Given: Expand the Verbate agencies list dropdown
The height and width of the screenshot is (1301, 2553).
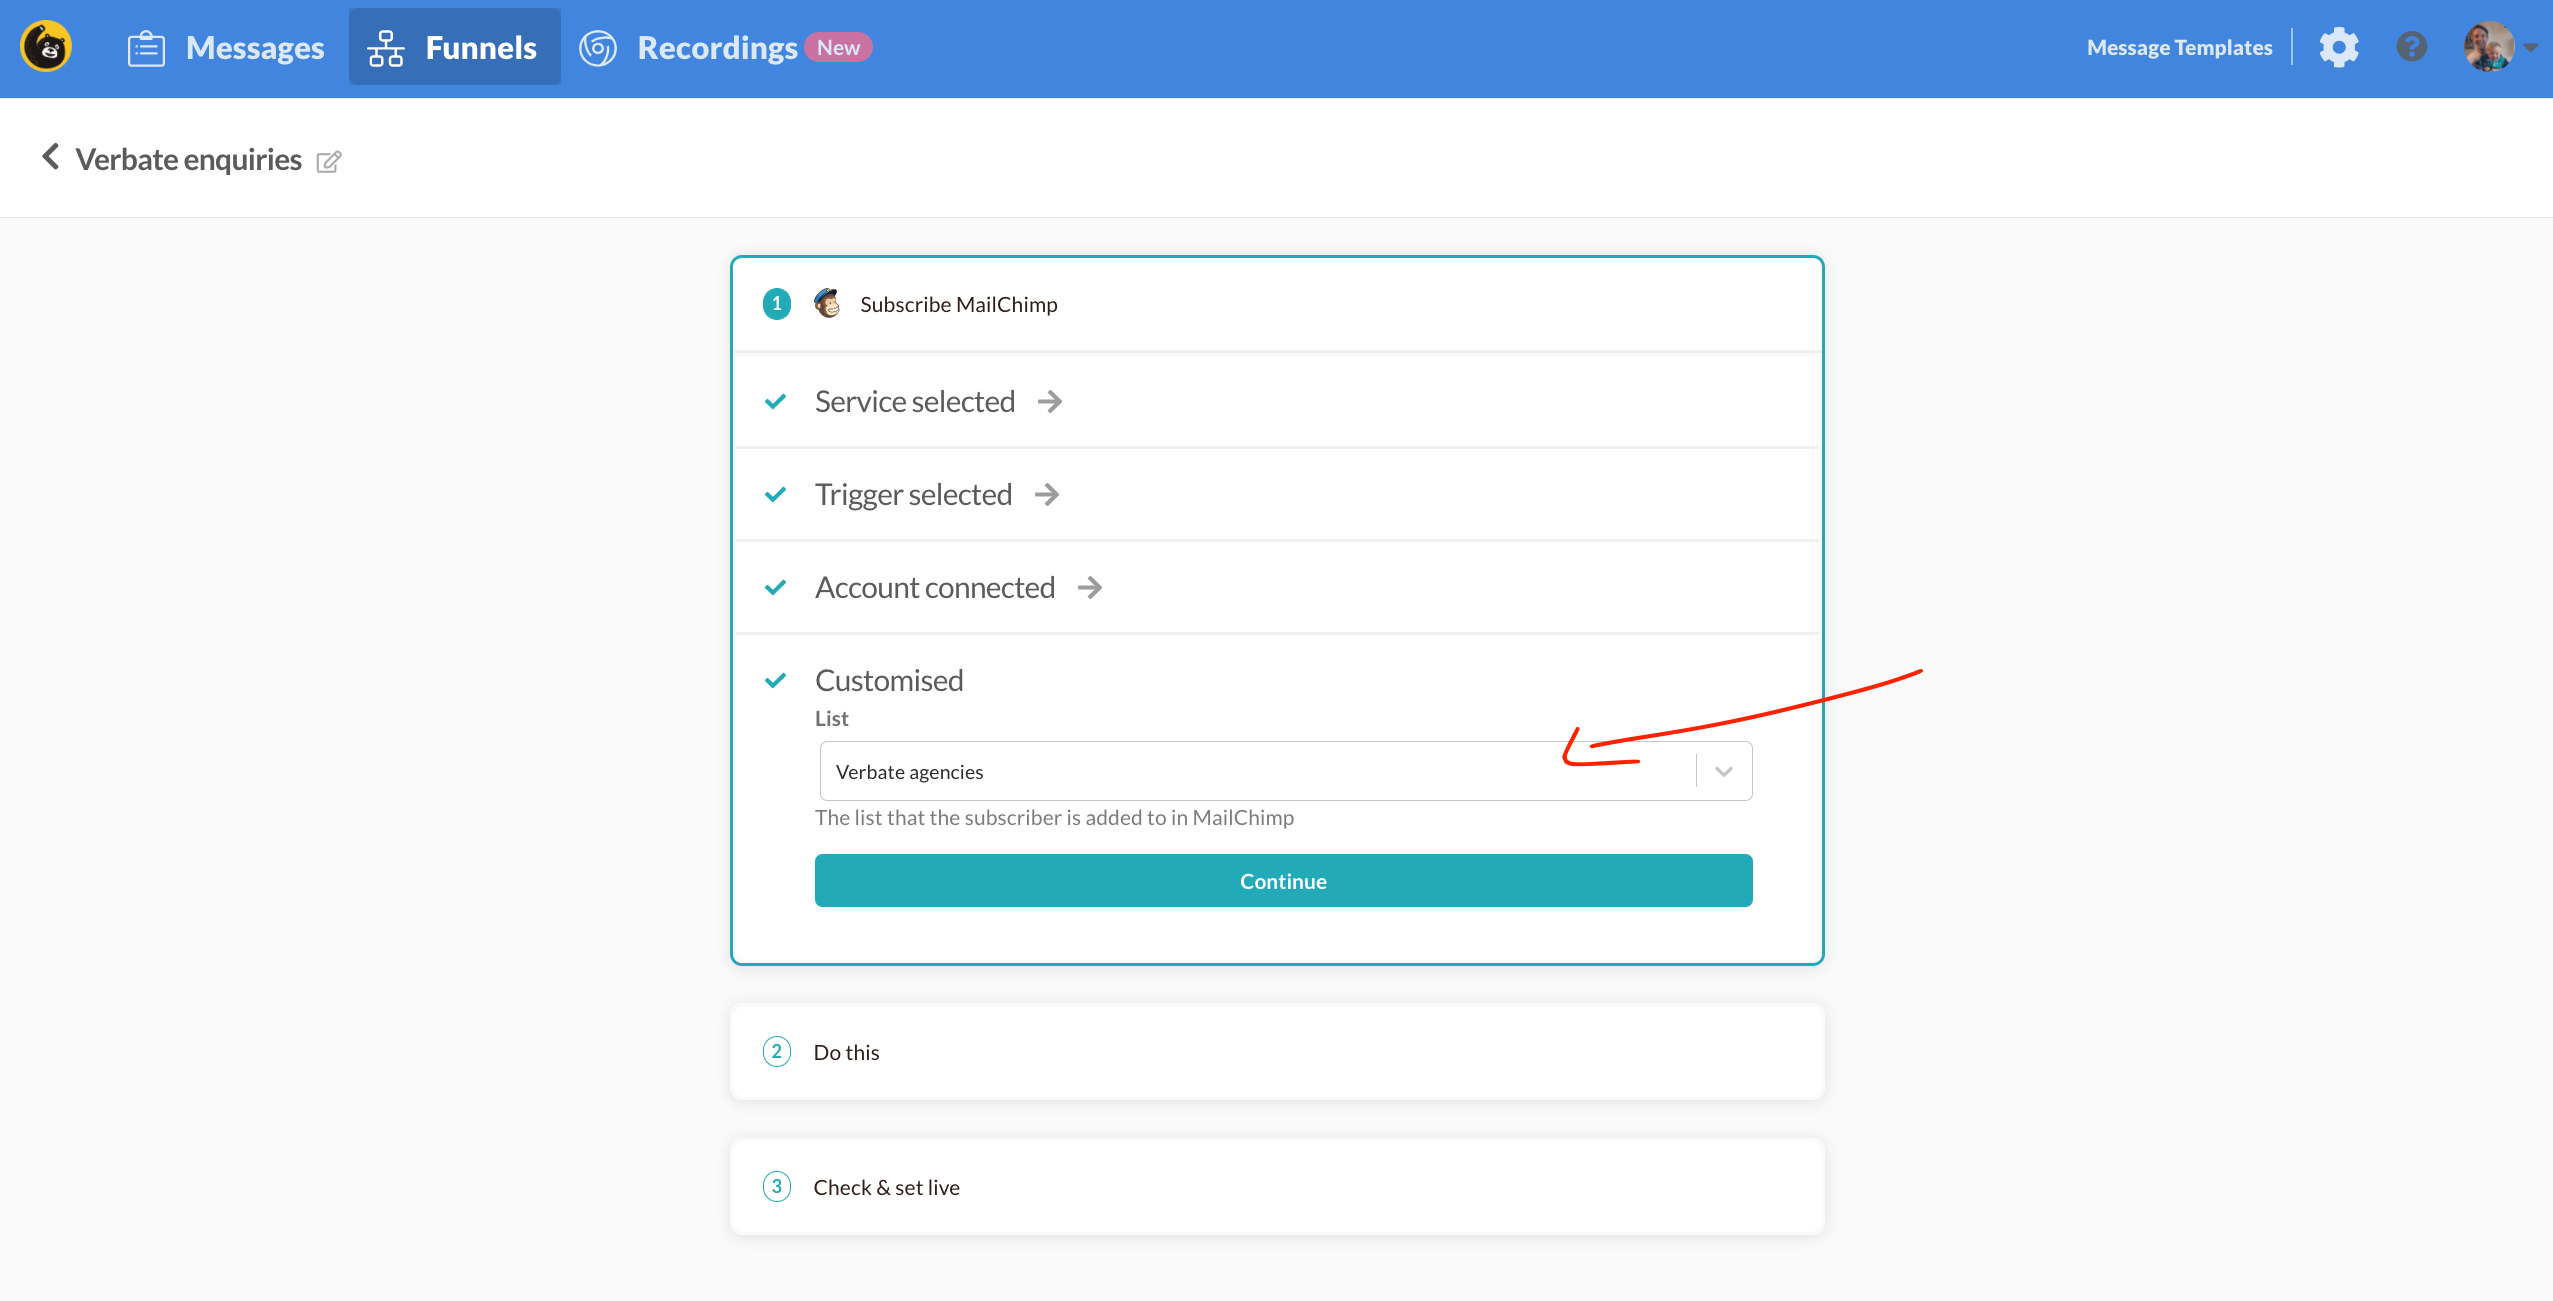Looking at the screenshot, I should pos(1723,771).
